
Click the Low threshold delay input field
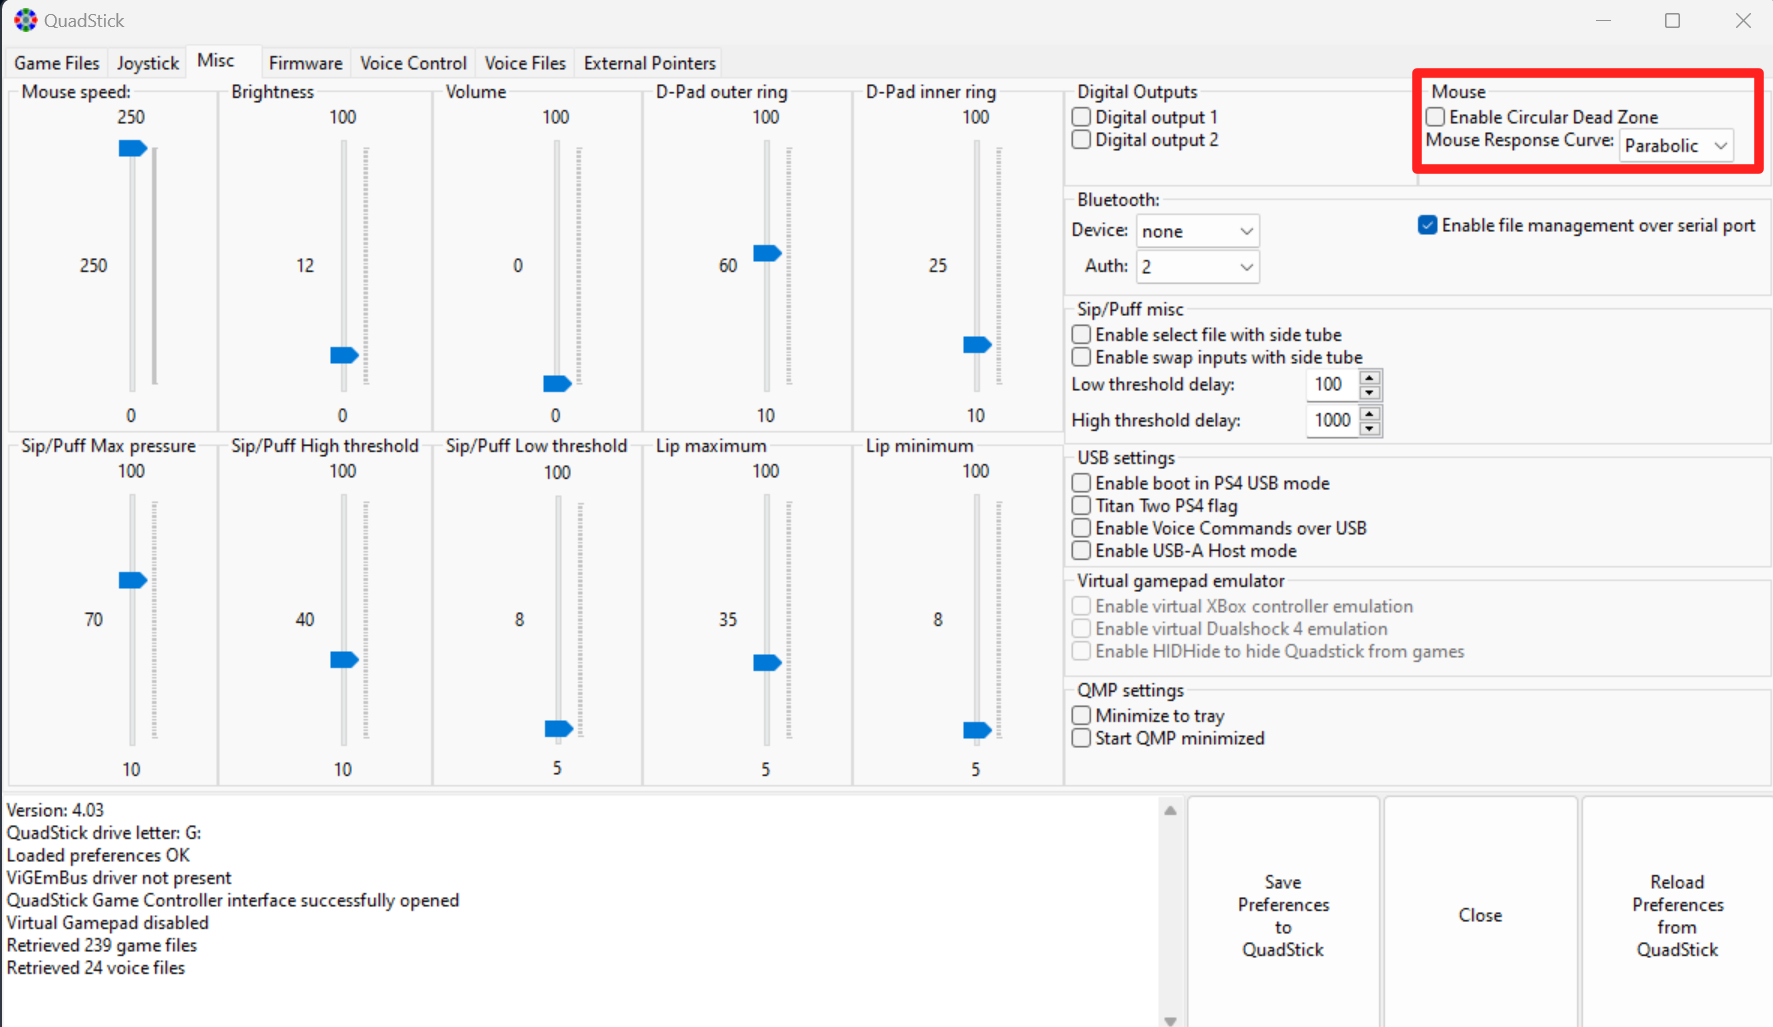point(1331,384)
